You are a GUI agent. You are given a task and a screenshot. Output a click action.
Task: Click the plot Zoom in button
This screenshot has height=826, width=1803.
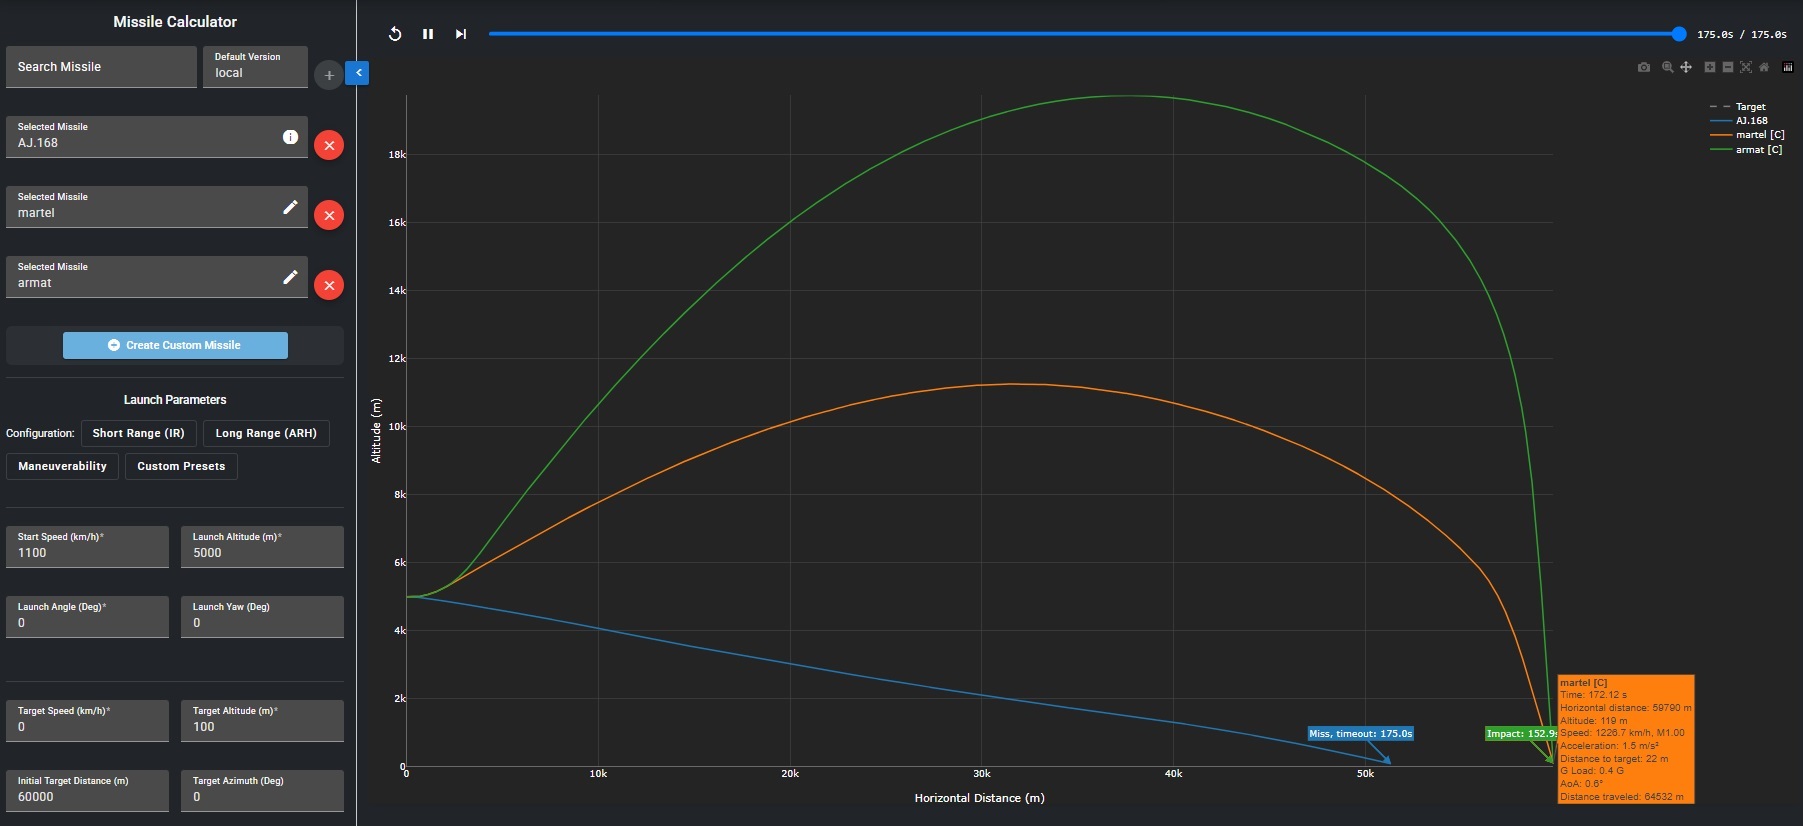tap(1710, 67)
